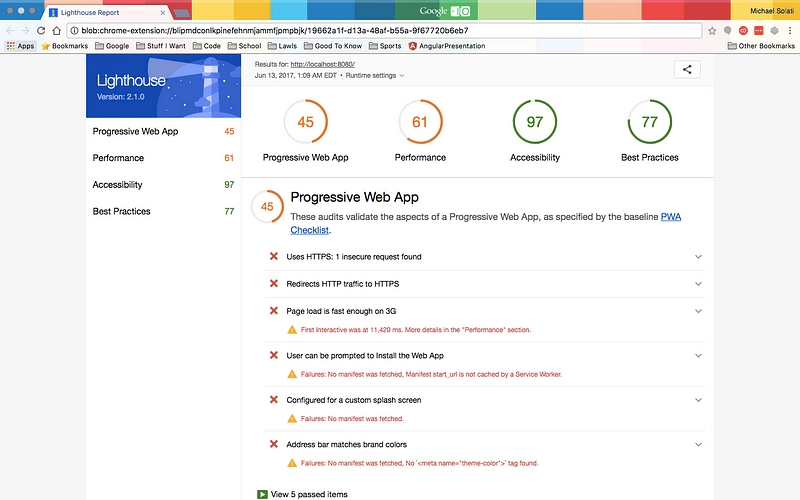The width and height of the screenshot is (800, 500).
Task: Click the Accessibility 97 score gauge
Action: 535,121
